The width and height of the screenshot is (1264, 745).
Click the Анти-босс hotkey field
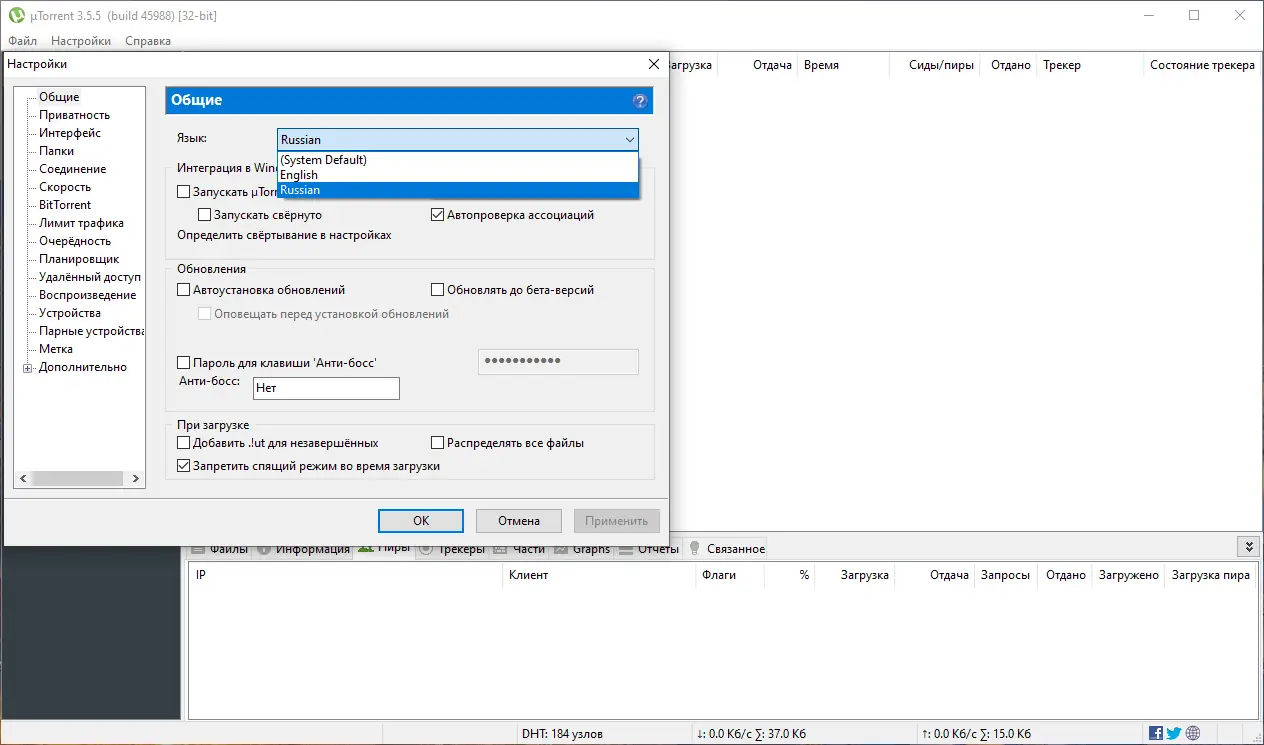click(326, 388)
